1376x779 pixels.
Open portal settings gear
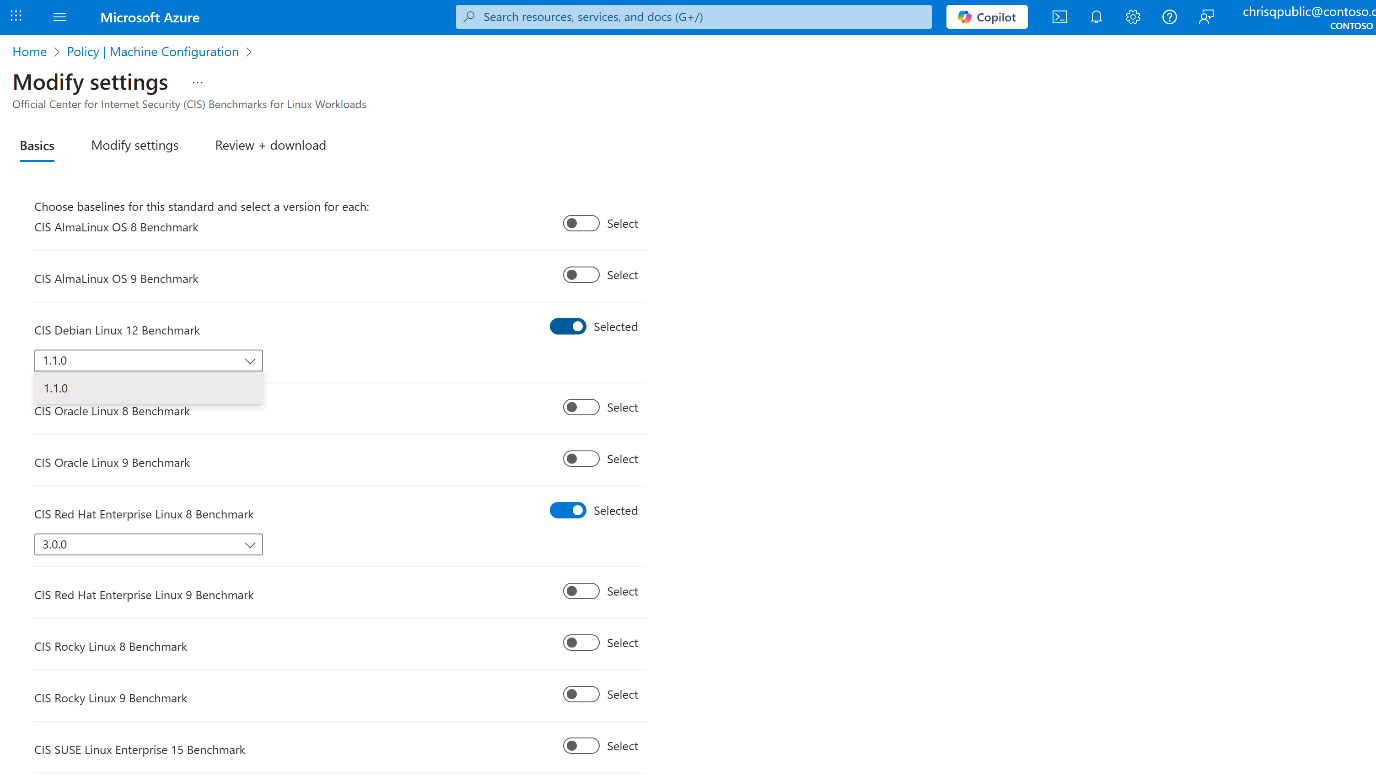coord(1133,17)
